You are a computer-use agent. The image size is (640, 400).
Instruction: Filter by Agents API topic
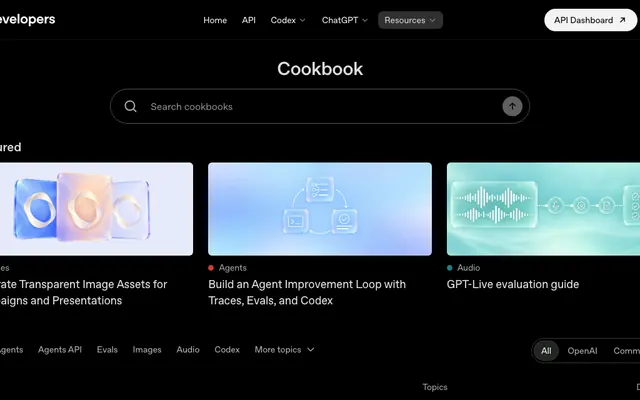(x=60, y=350)
